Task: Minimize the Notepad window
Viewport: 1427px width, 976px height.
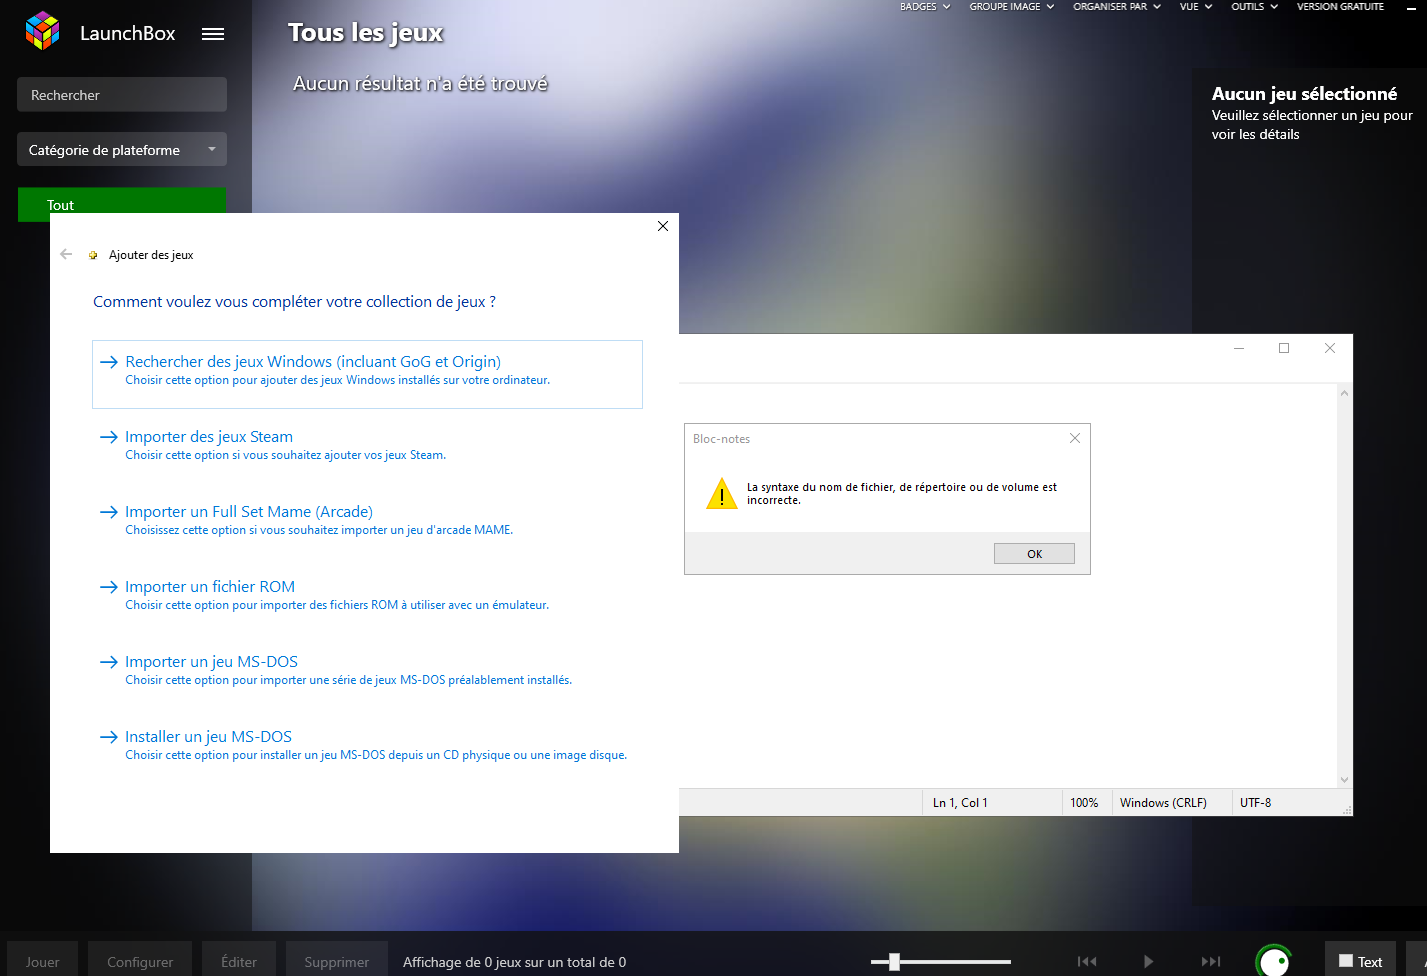Action: 1239,348
